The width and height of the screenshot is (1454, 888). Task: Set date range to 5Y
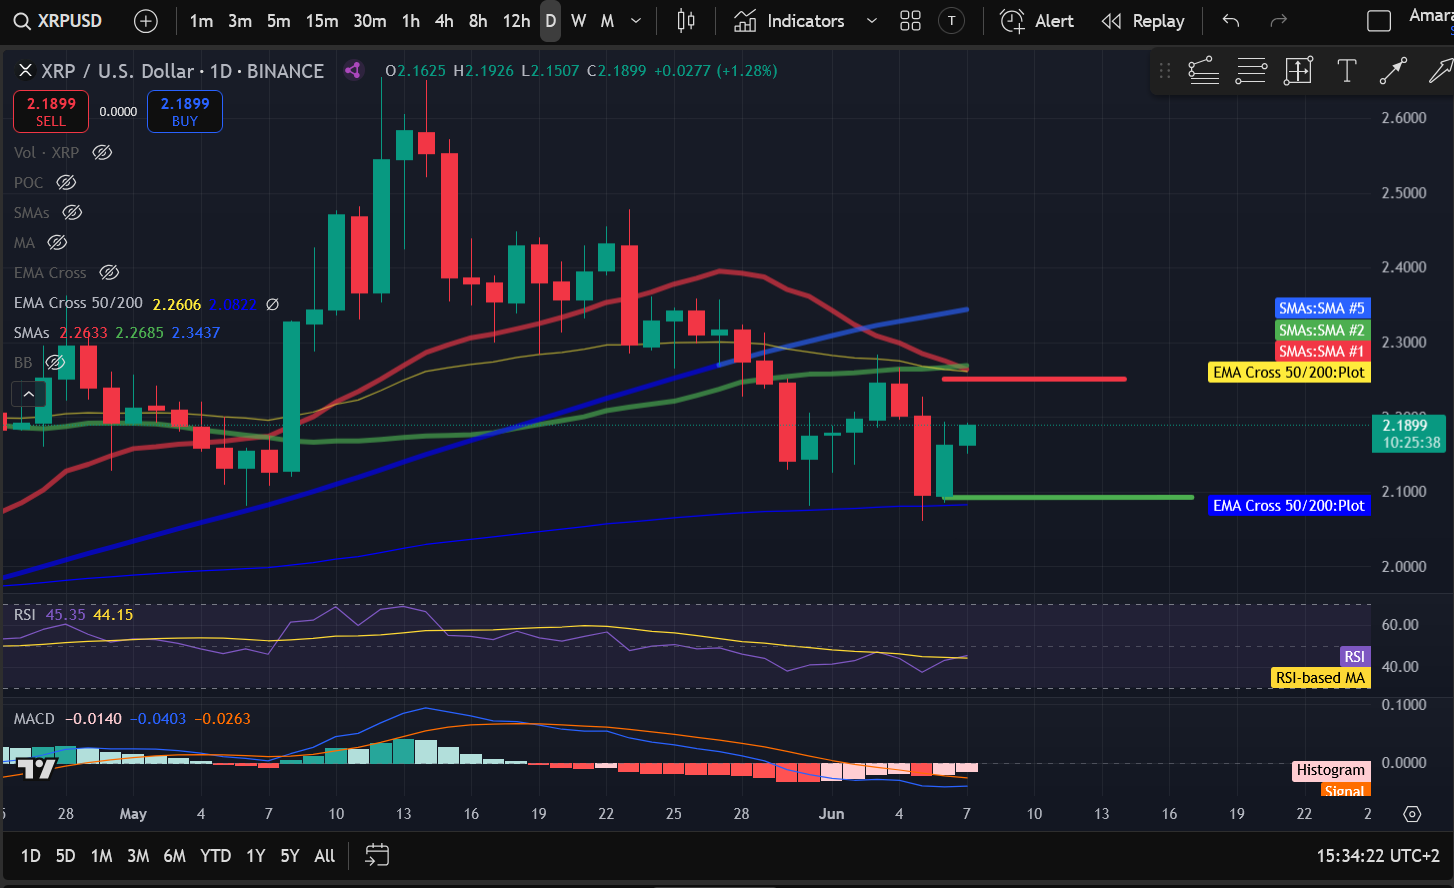coord(289,856)
